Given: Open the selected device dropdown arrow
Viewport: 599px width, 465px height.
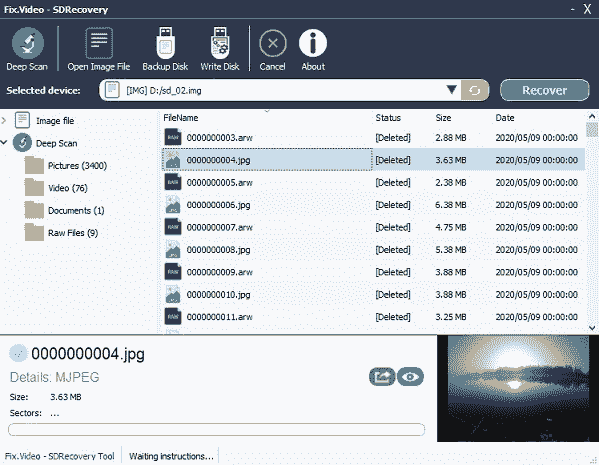Looking at the screenshot, I should 452,90.
